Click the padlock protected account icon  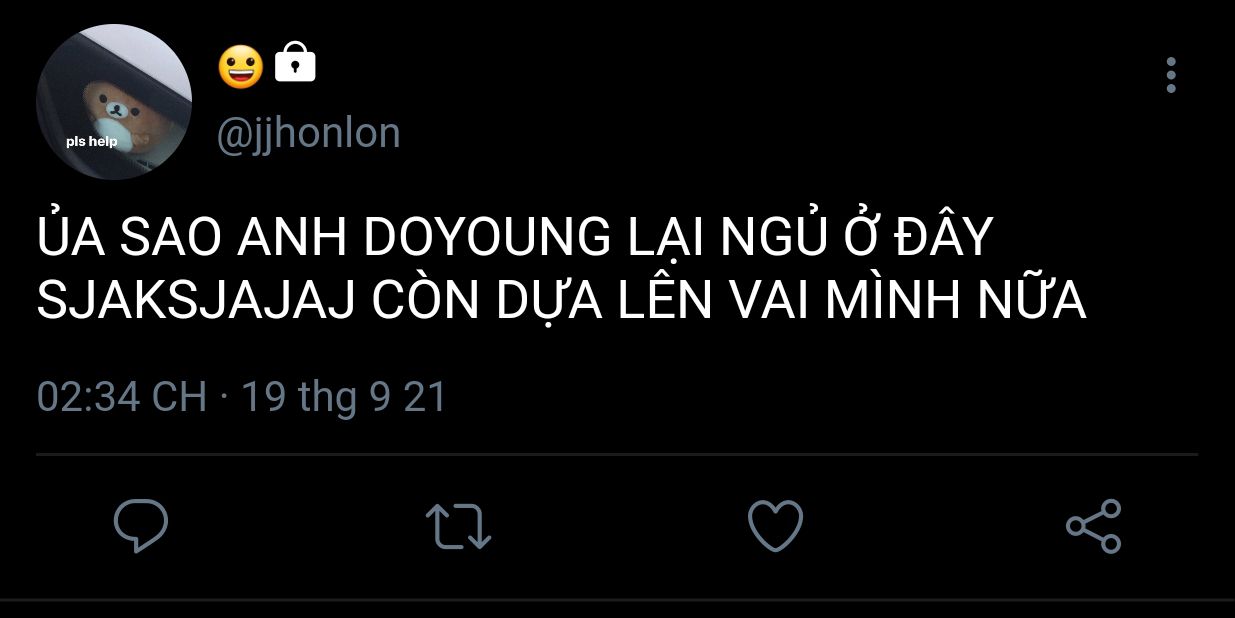295,63
